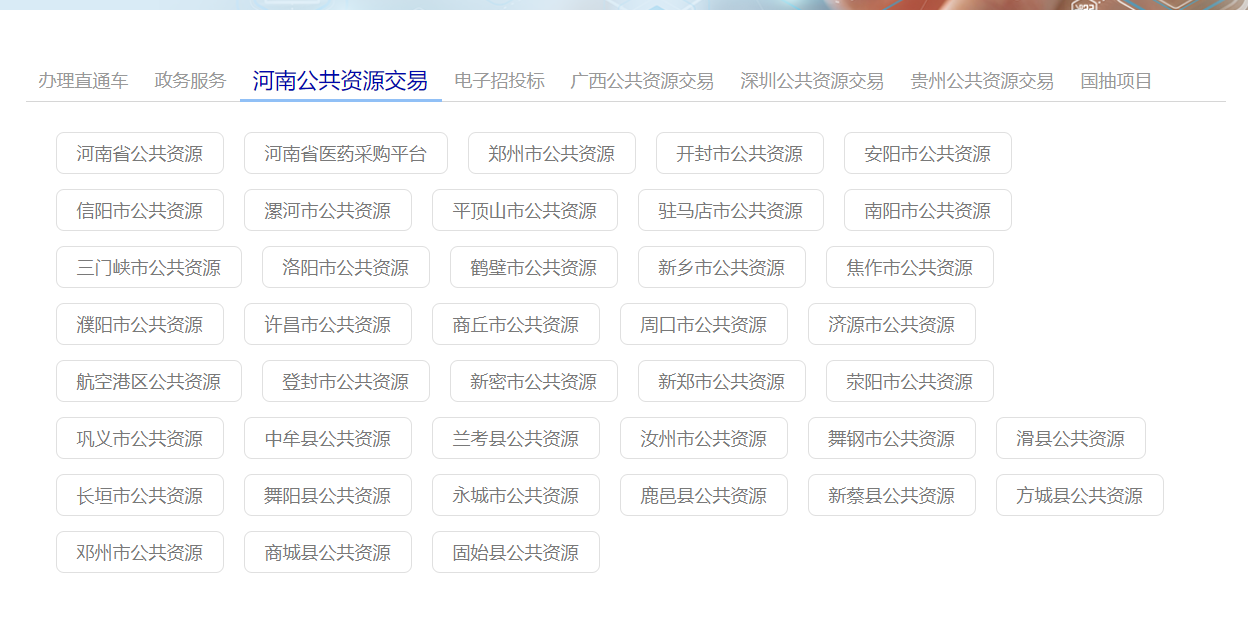Select 航空港区公共资源 button
Viewport: 1248px width, 622px height.
149,382
